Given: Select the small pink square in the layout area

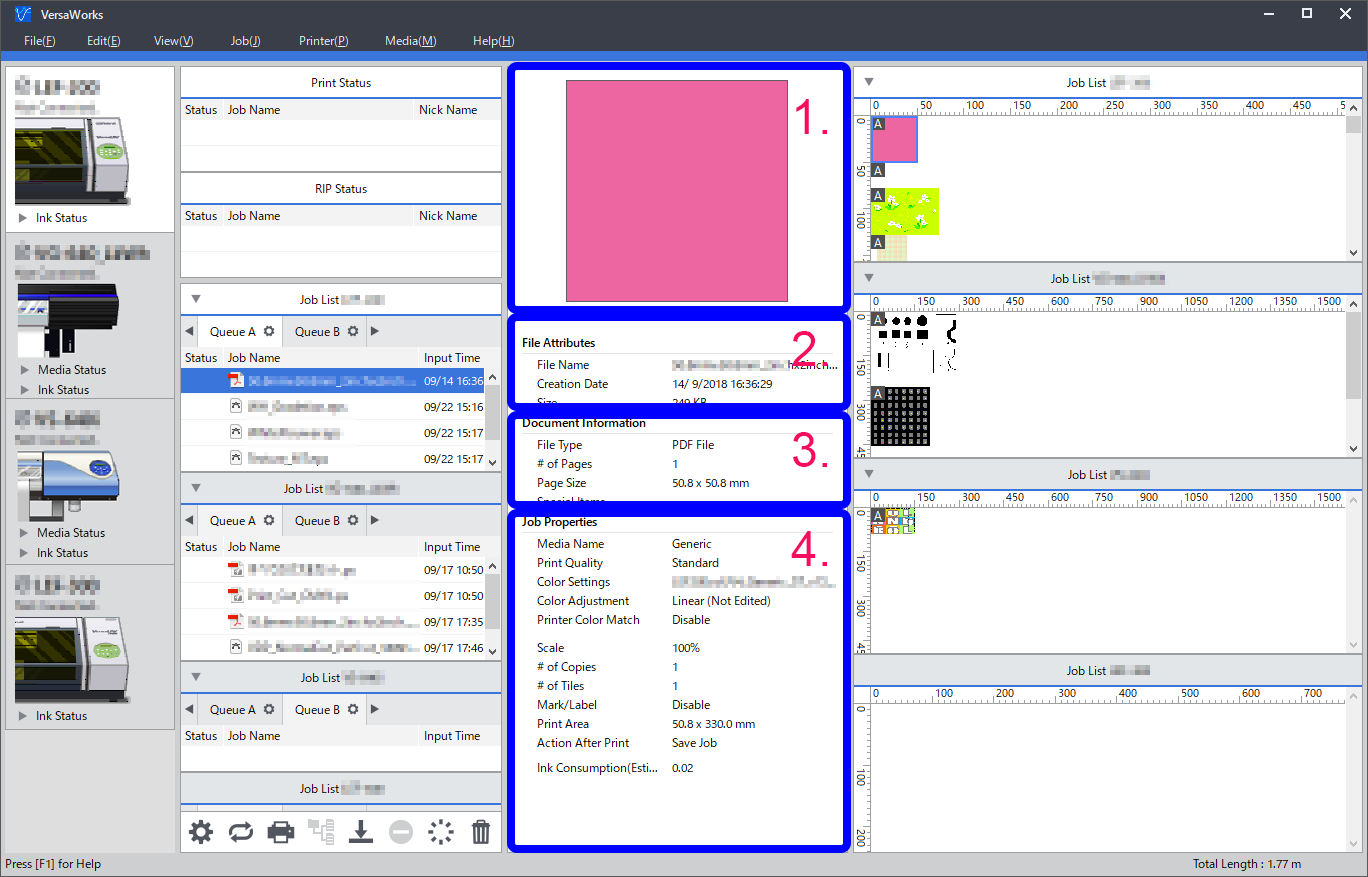Looking at the screenshot, I should (894, 140).
